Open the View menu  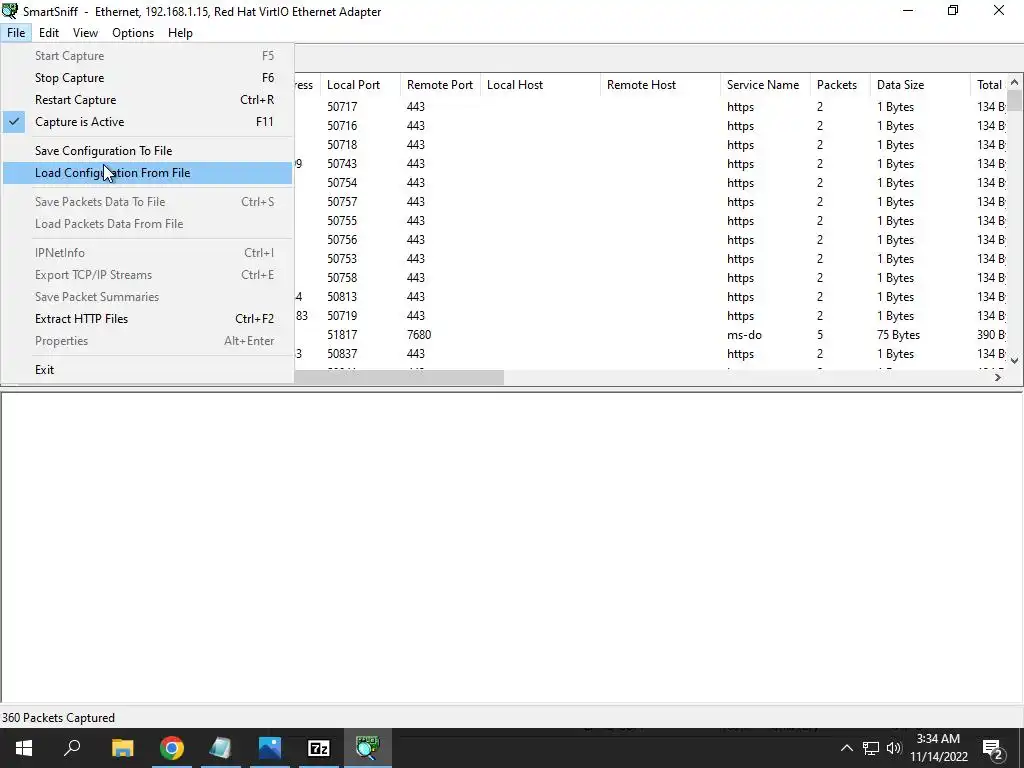coord(86,33)
